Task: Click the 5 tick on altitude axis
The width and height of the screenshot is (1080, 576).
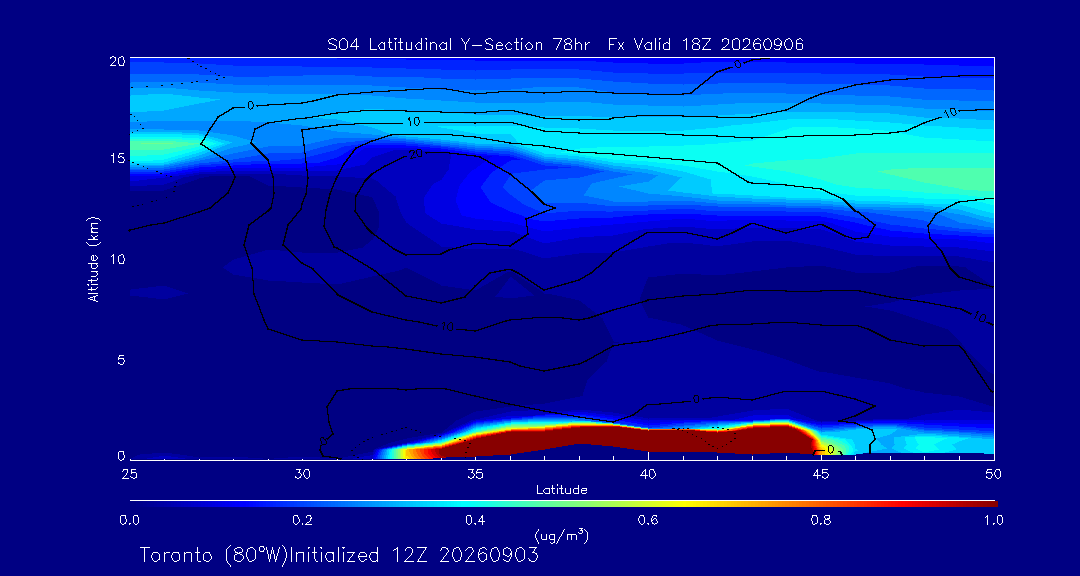Action: click(x=120, y=360)
